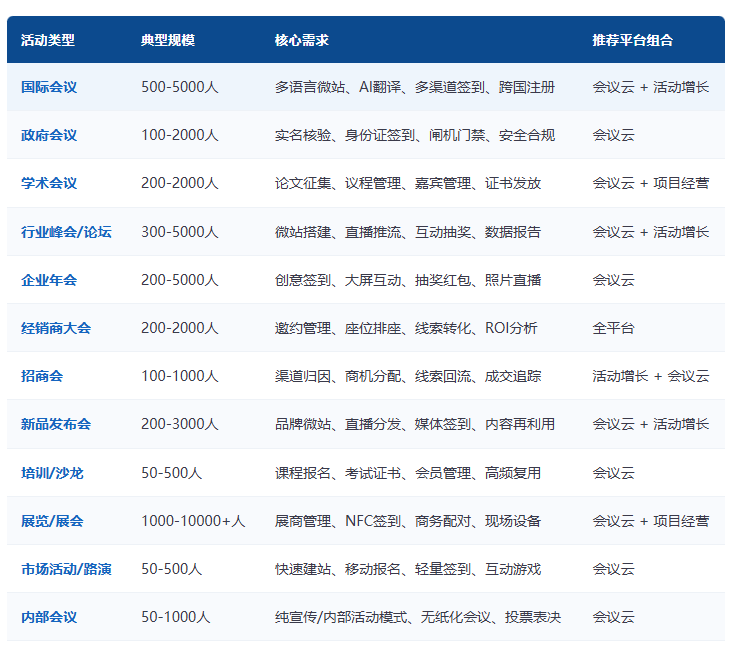
Task: Select the 市场活动/路演 row title
Action: (66, 569)
